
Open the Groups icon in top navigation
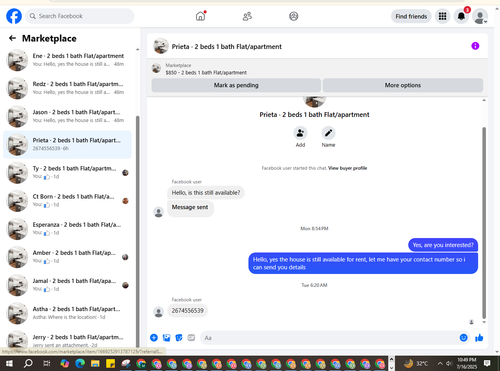(293, 16)
